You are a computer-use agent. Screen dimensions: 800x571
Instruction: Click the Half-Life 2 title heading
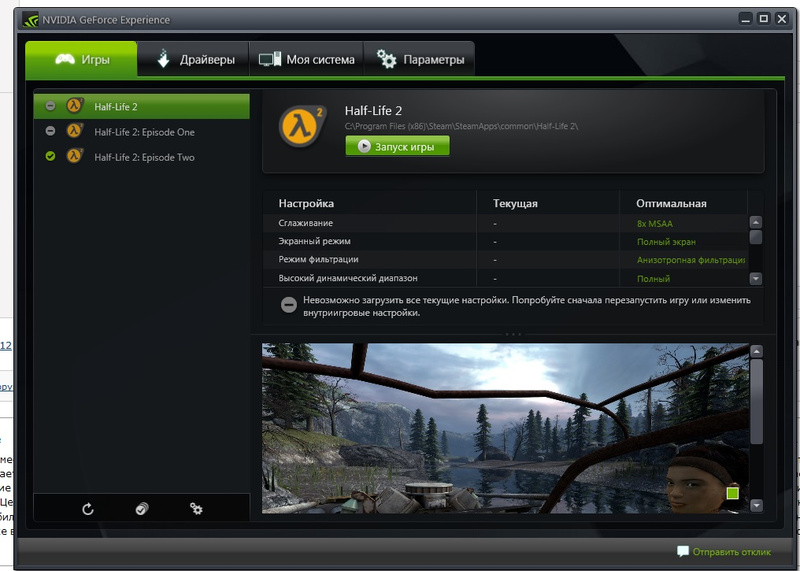pos(373,111)
